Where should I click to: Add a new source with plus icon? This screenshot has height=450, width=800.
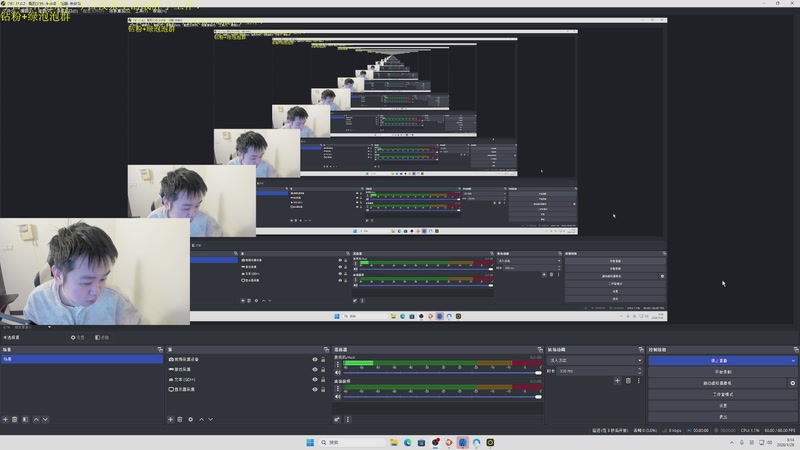click(x=170, y=419)
